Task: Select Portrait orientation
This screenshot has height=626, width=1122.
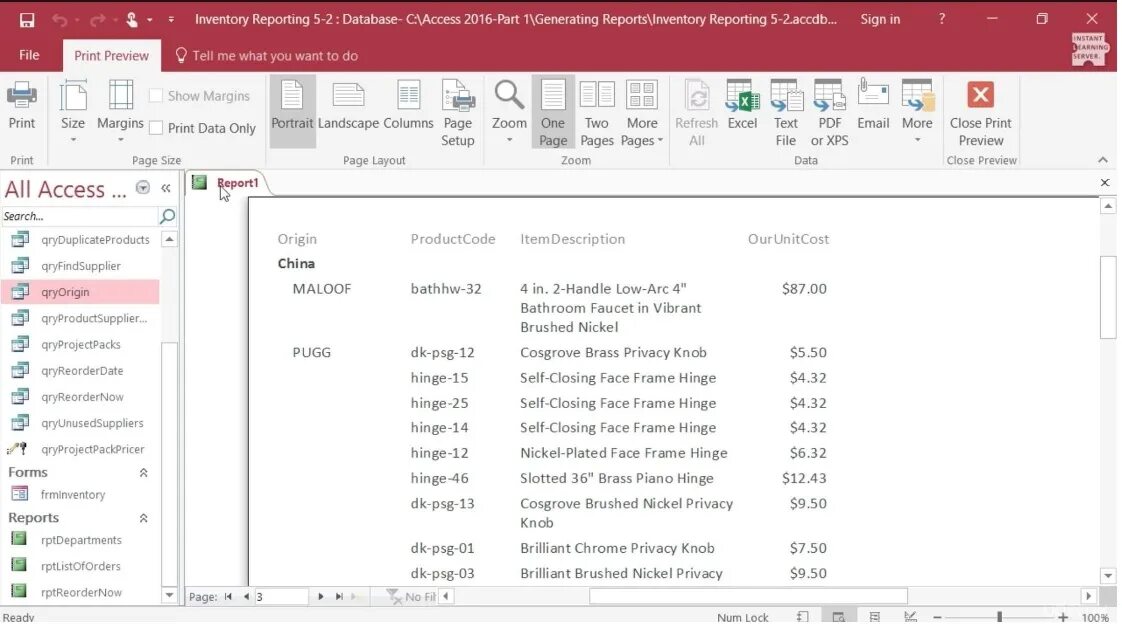Action: point(292,111)
